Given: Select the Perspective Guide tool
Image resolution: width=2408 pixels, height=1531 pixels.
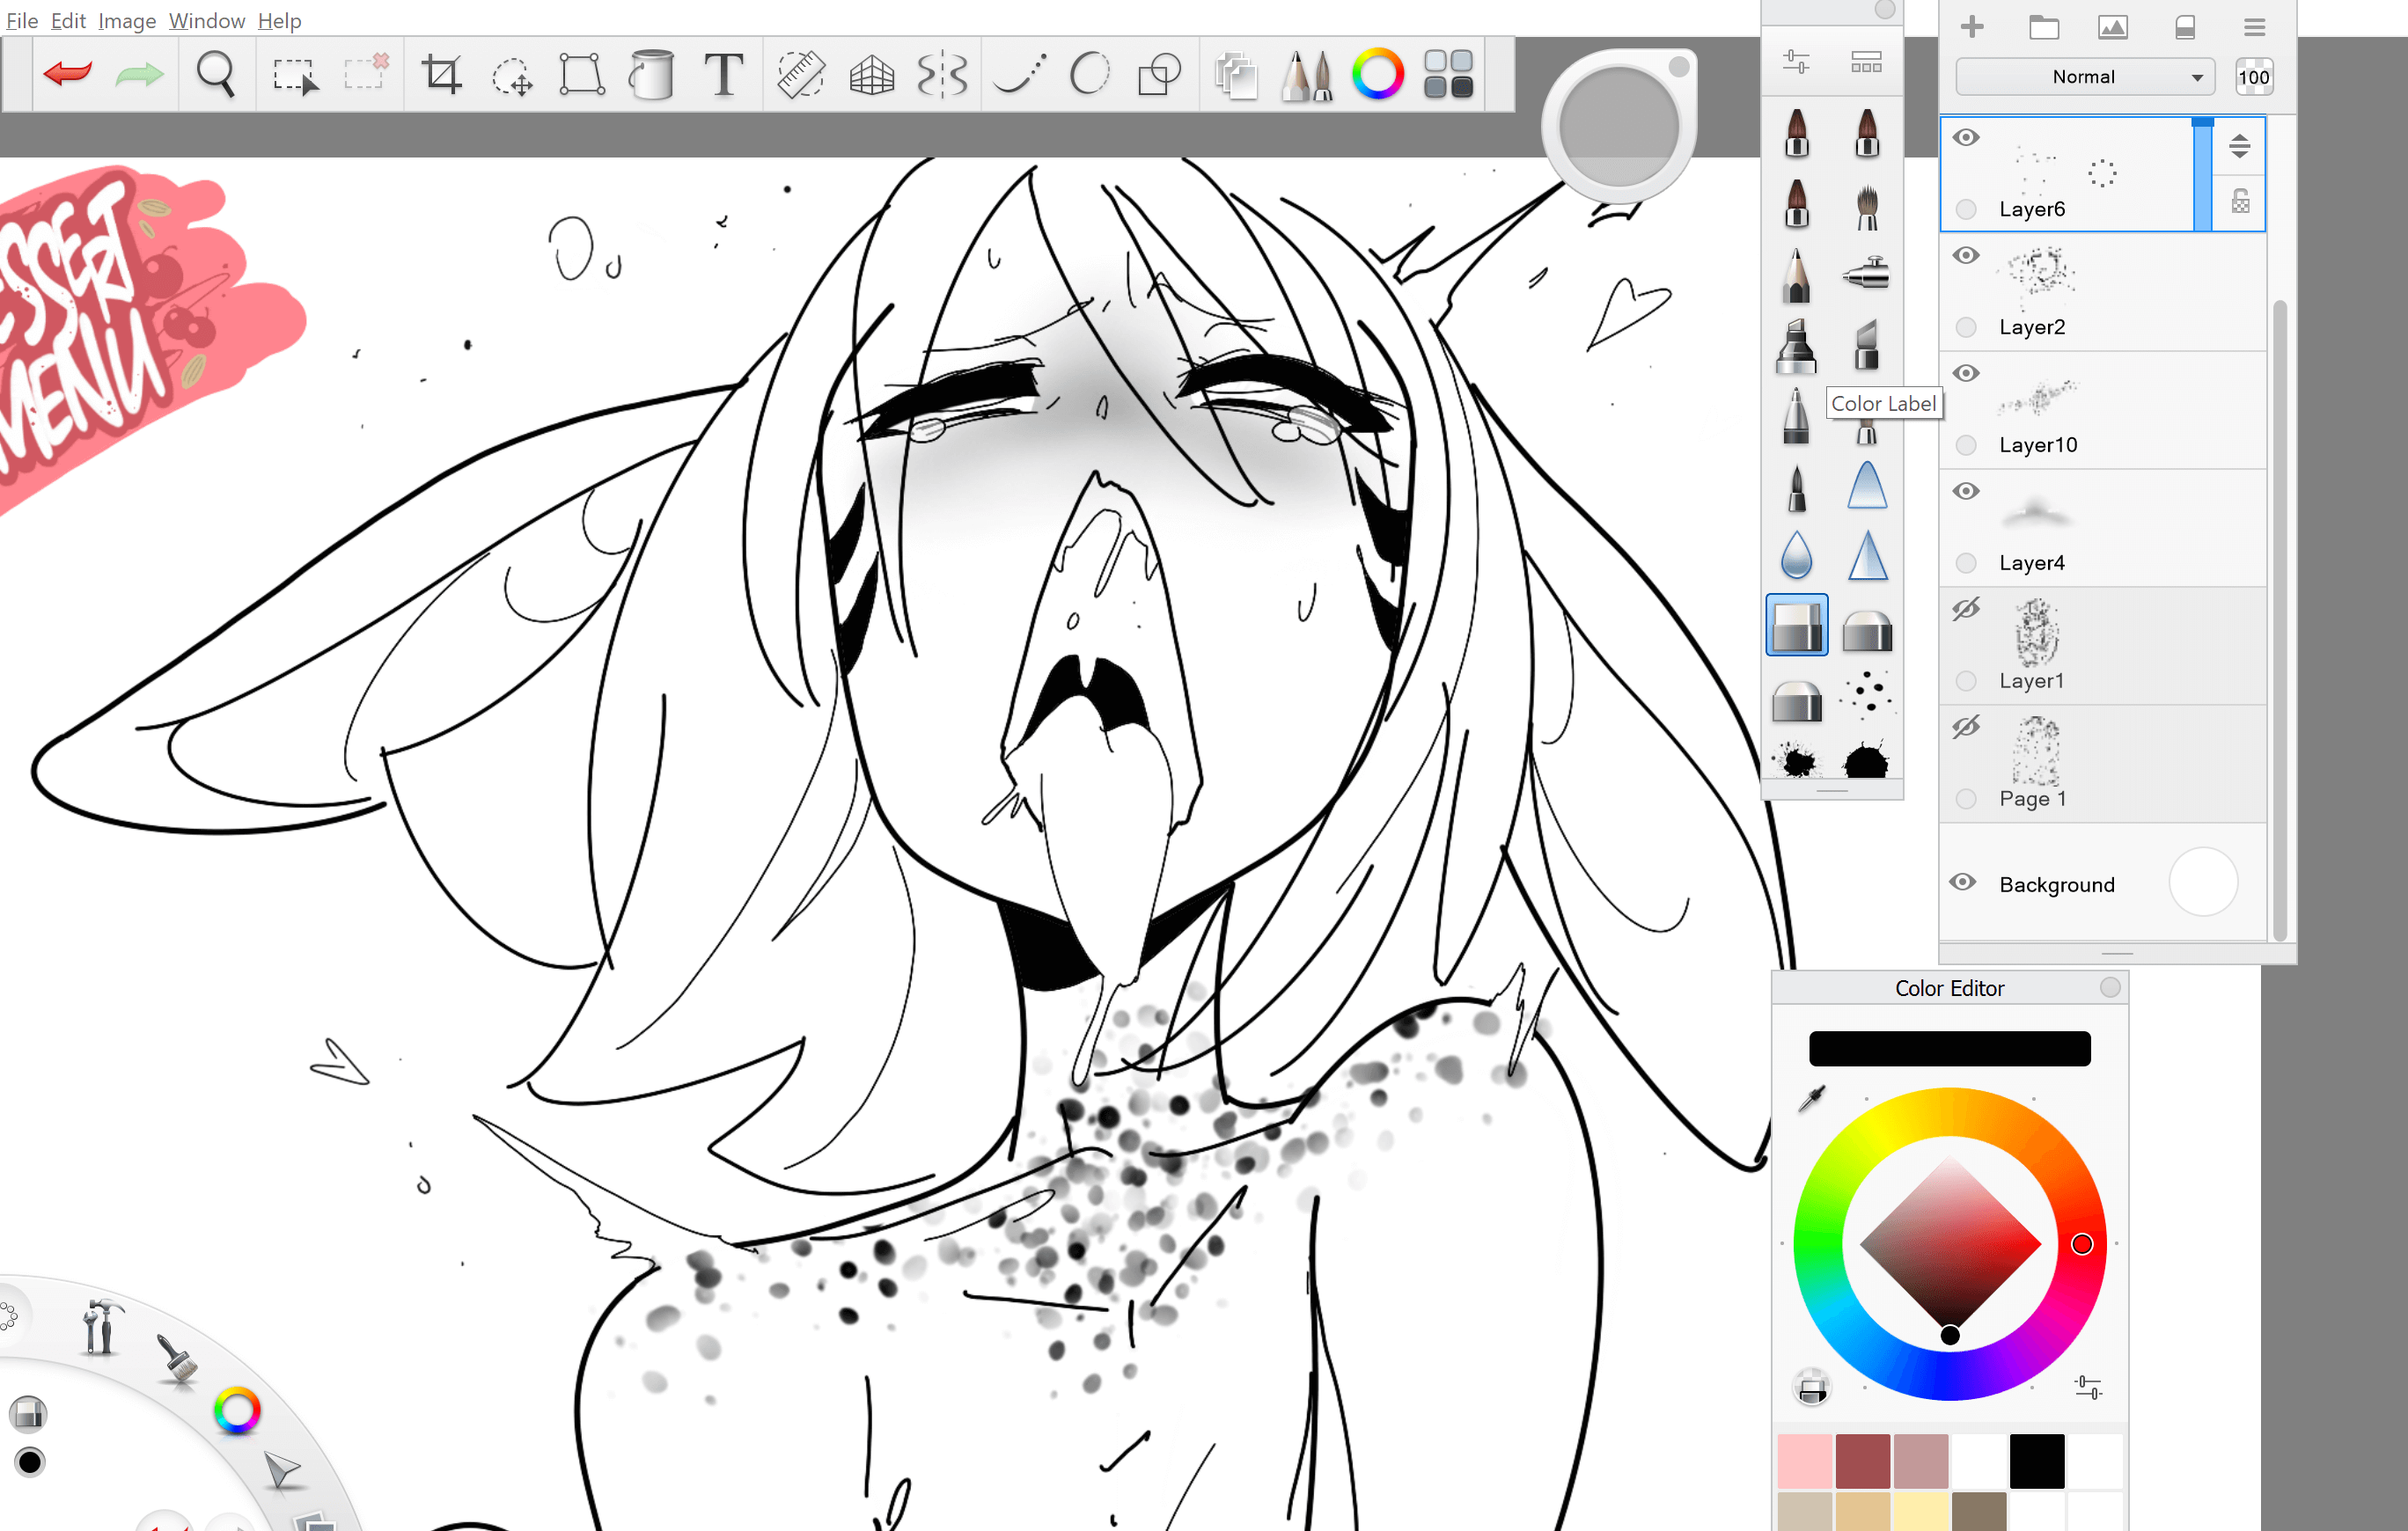Looking at the screenshot, I should 871,75.
